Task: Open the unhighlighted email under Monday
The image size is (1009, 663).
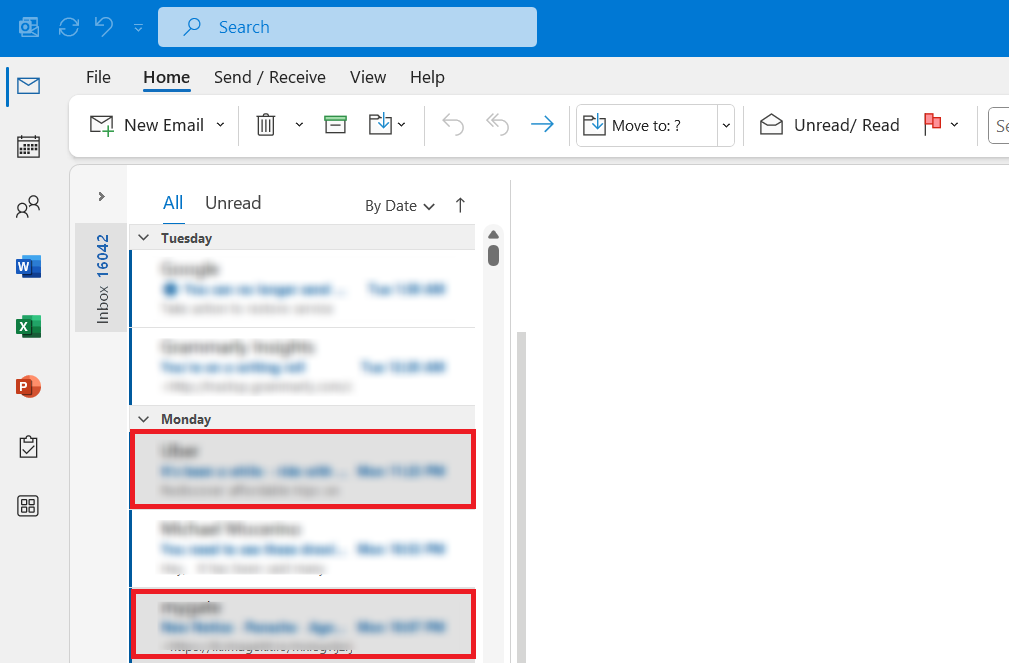Action: click(x=303, y=548)
